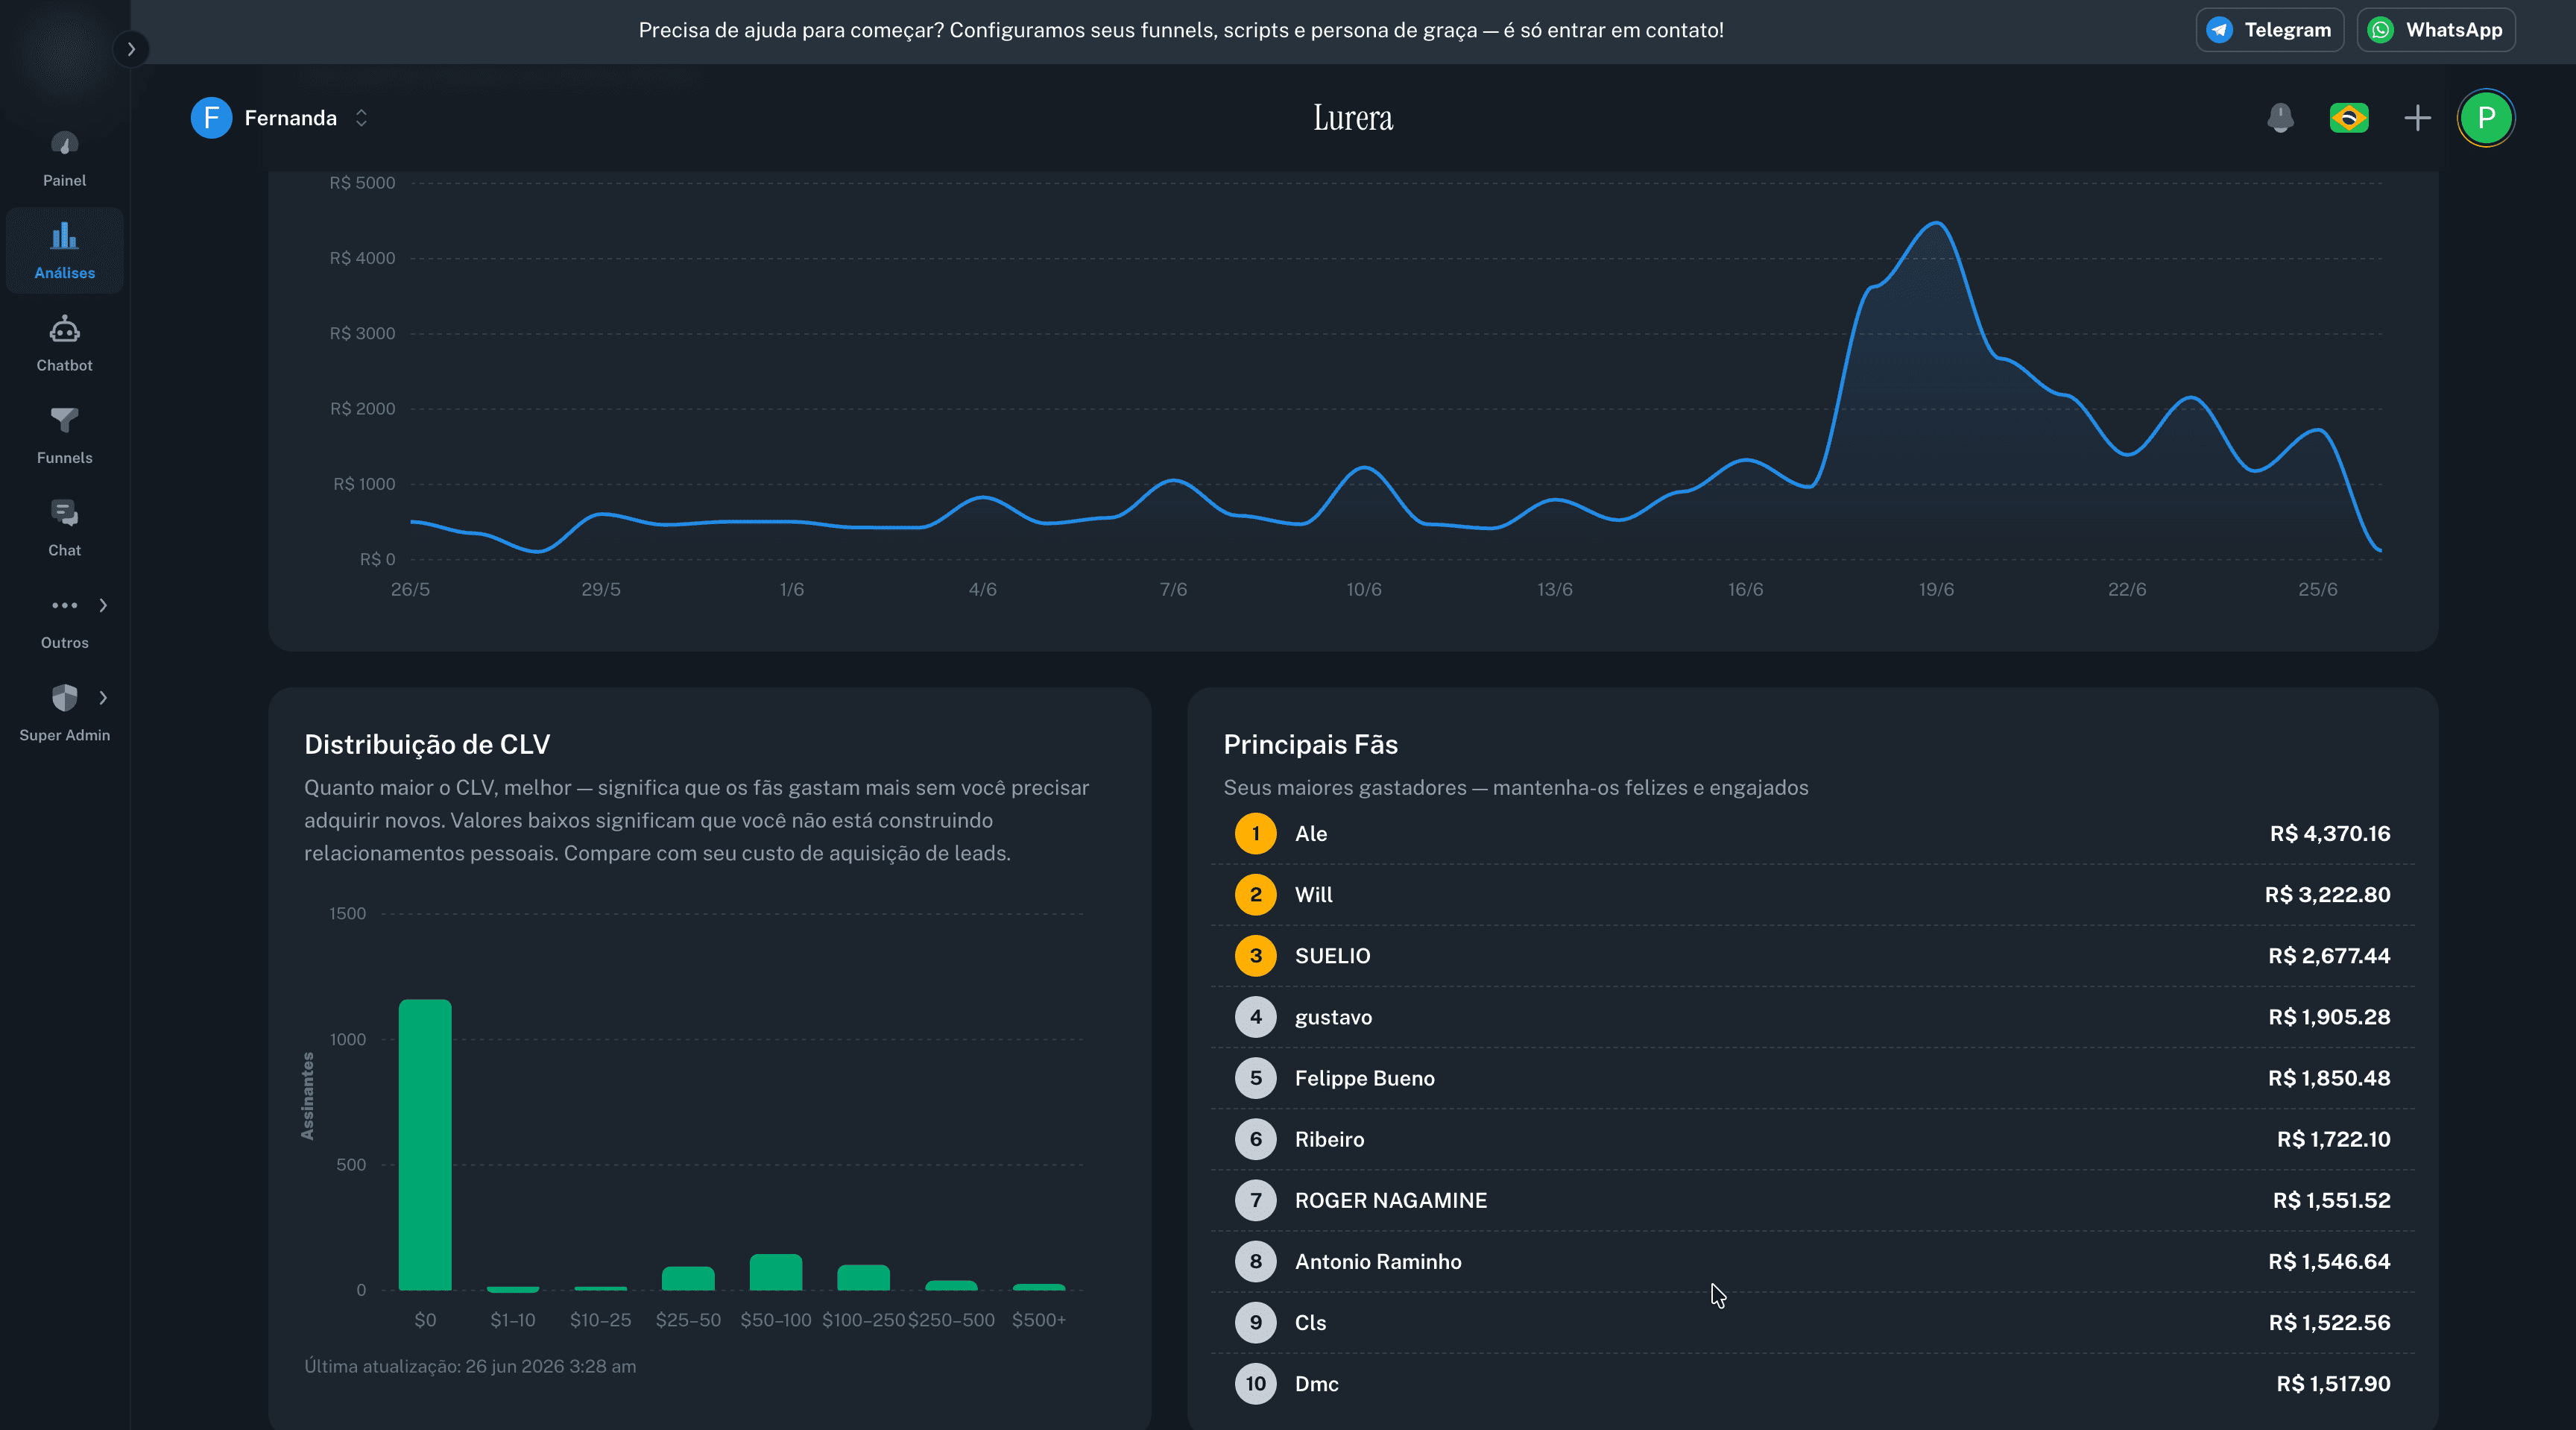Open the profile avatar P

click(2486, 118)
